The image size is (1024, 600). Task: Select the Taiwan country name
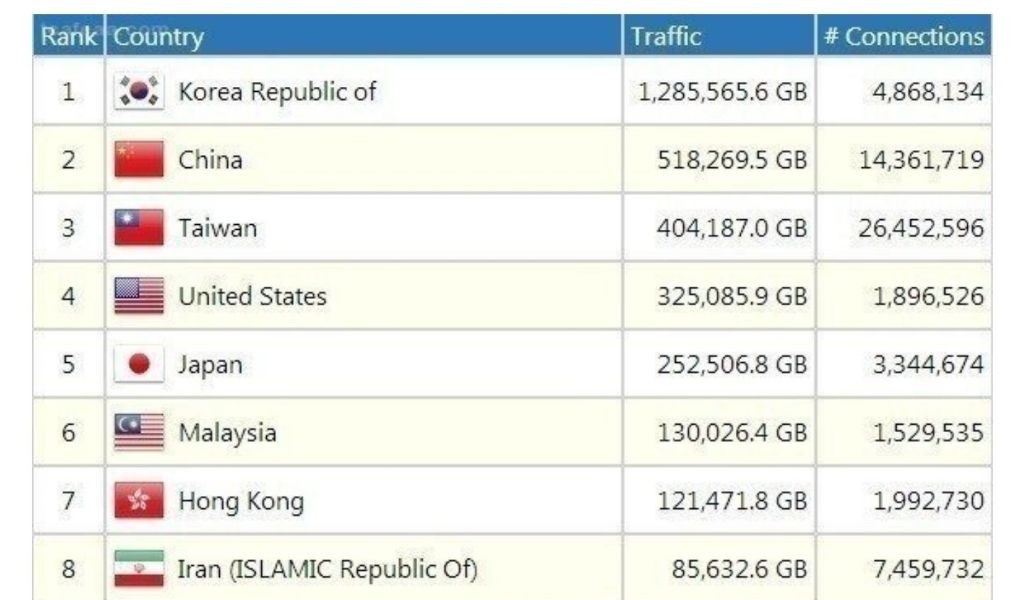click(217, 228)
